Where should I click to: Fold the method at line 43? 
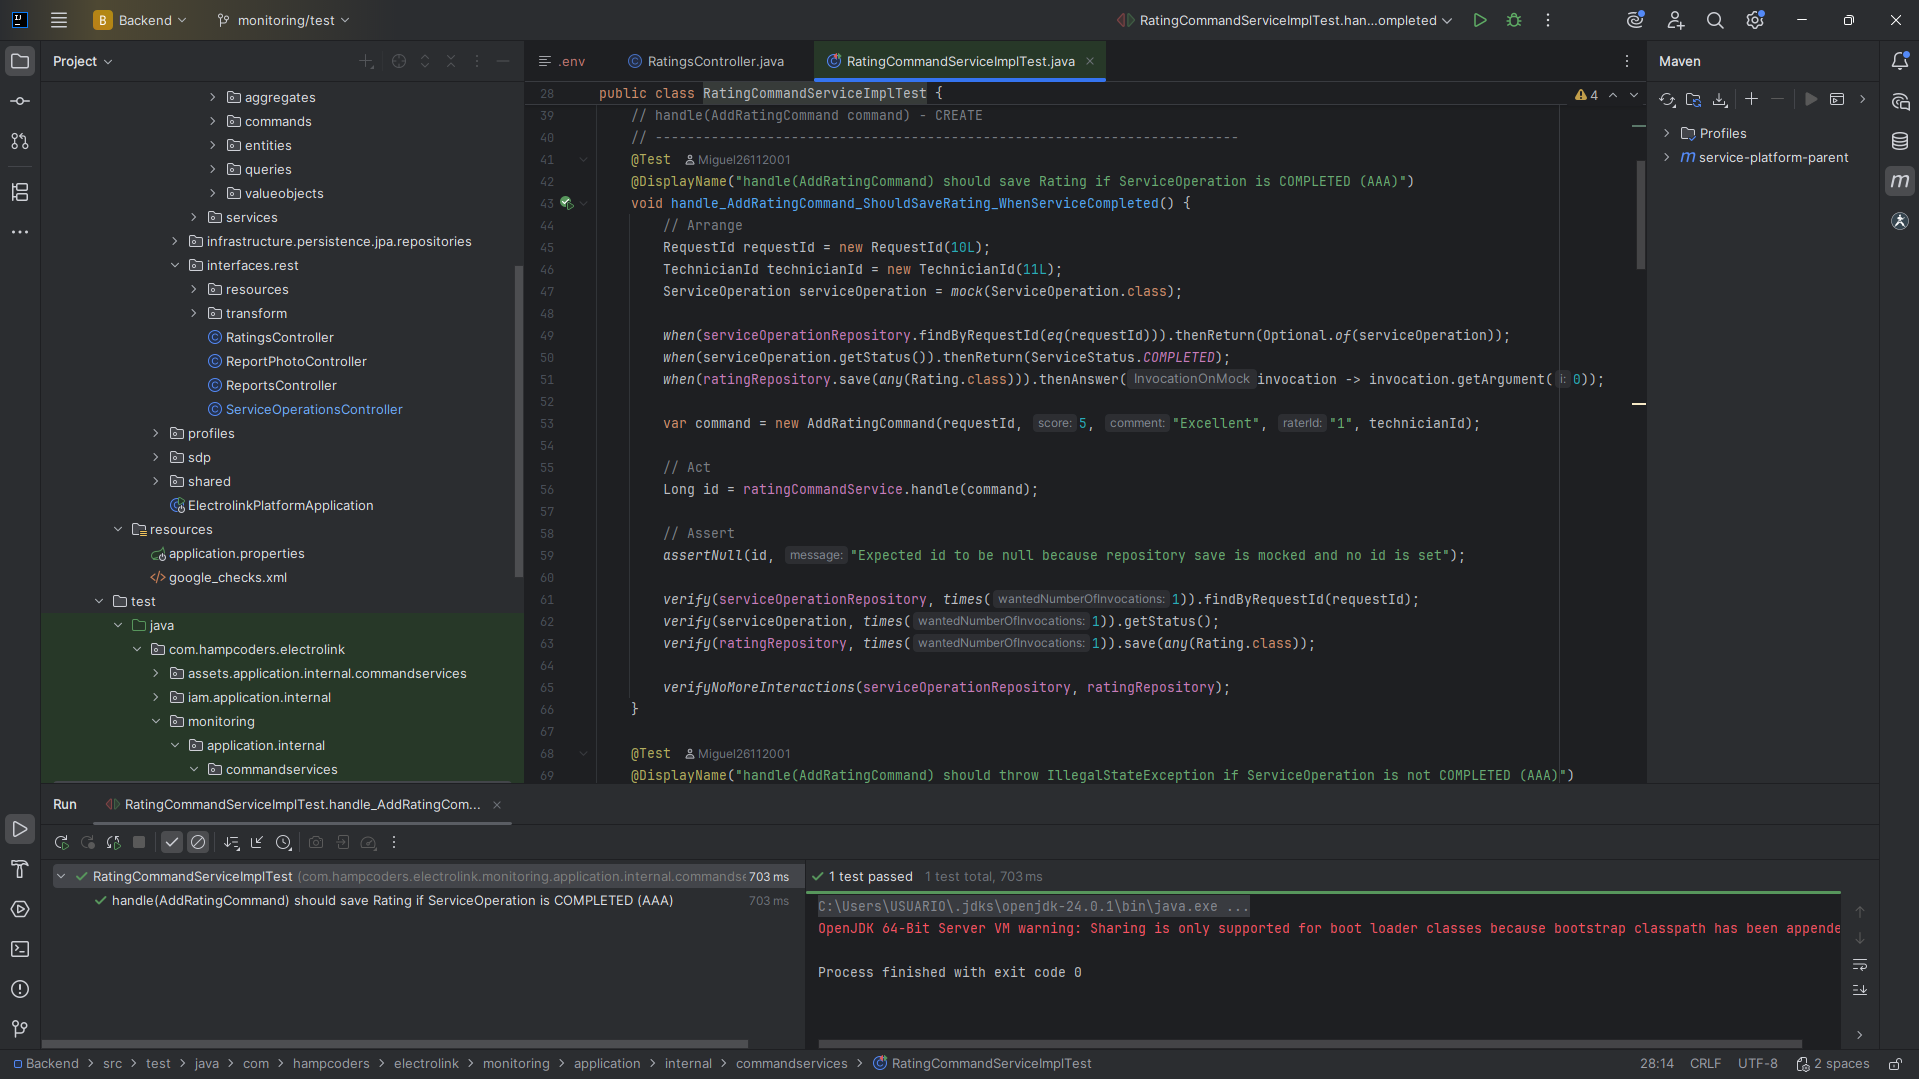tap(584, 203)
